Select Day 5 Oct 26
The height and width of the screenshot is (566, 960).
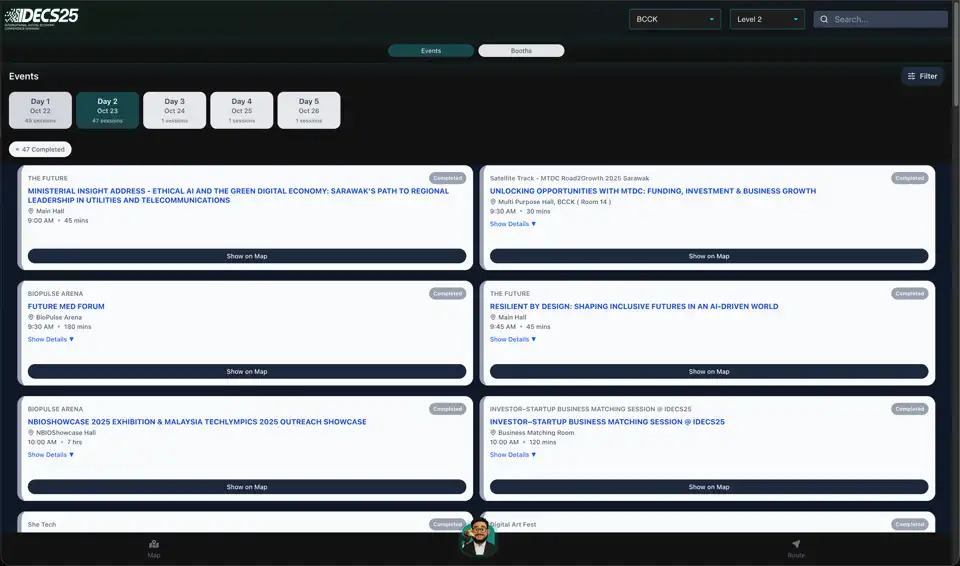pos(309,110)
